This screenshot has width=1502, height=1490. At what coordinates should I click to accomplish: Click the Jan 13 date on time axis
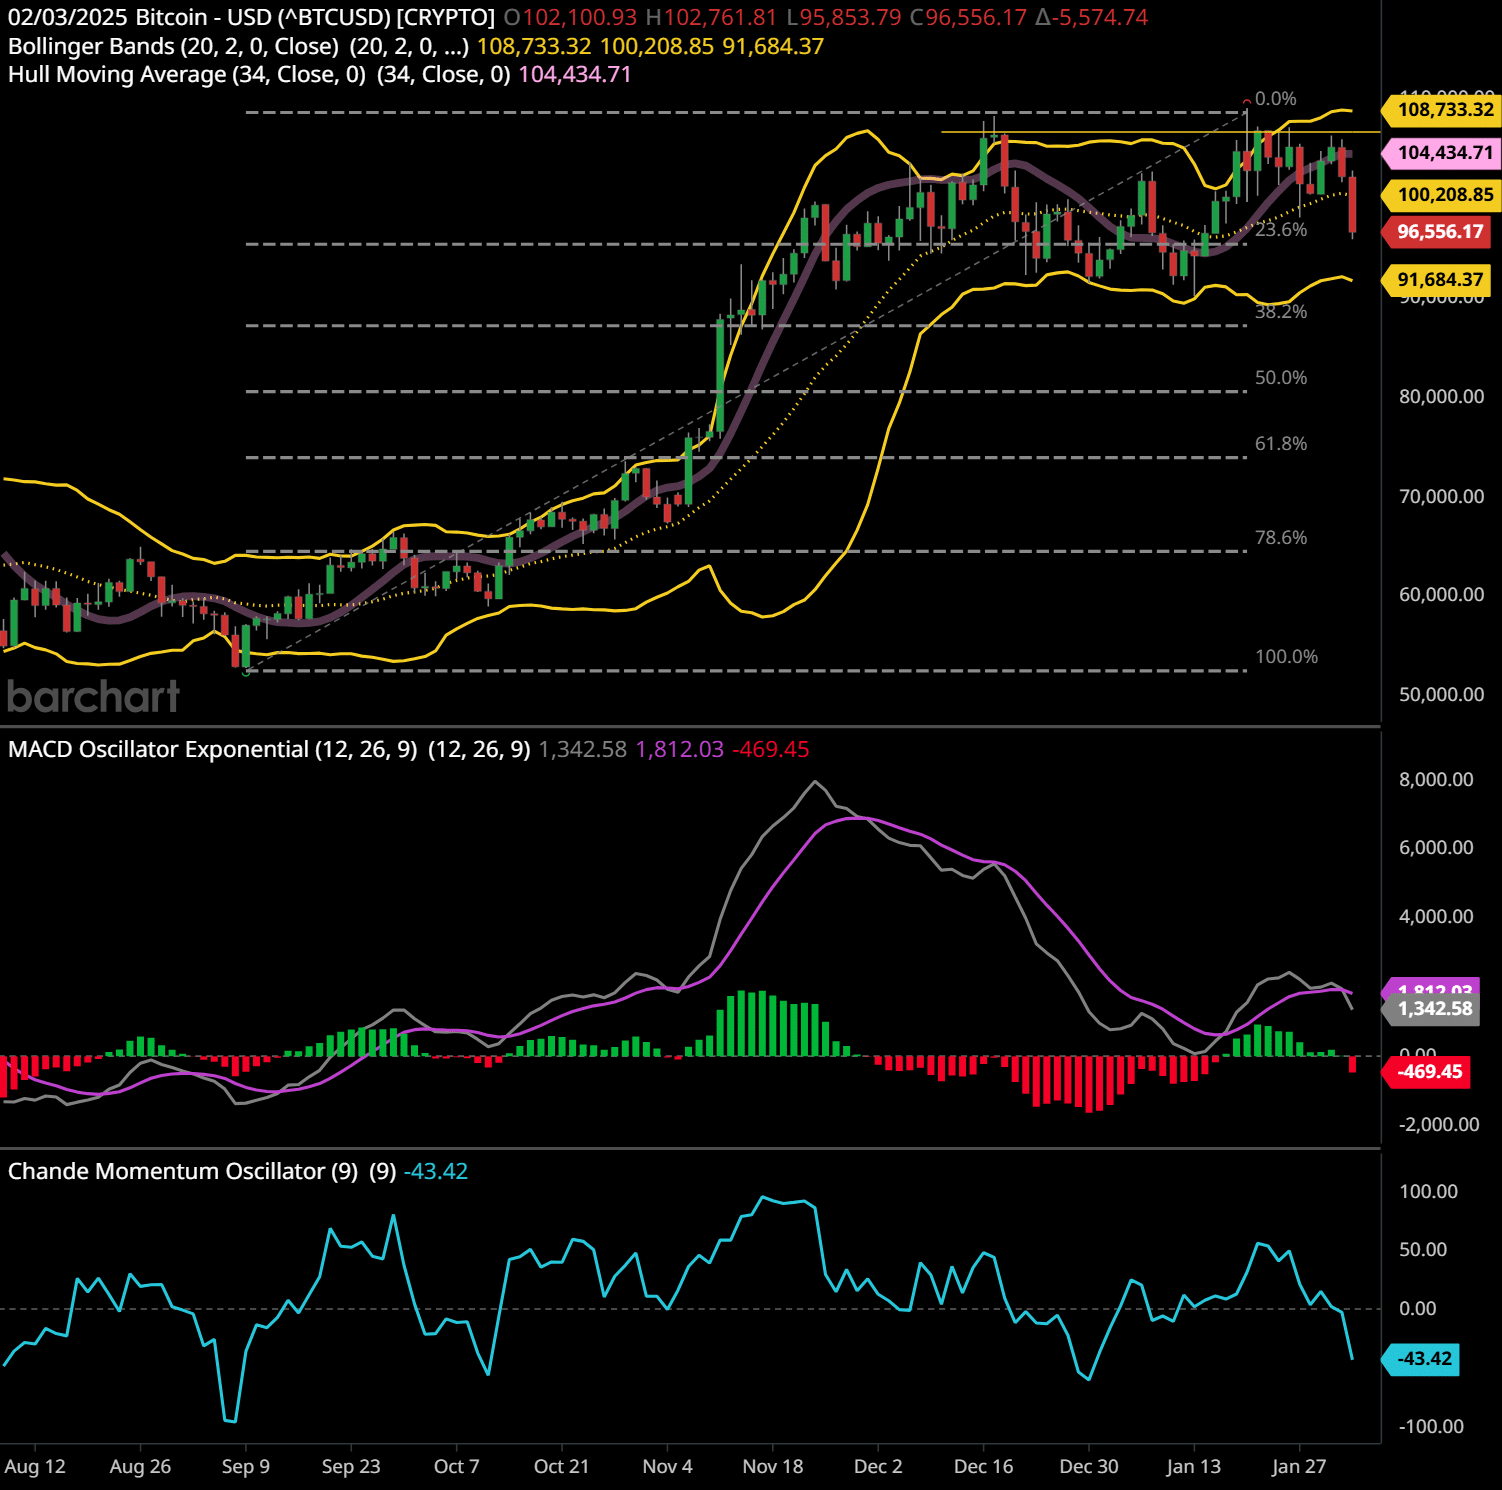click(x=1193, y=1466)
